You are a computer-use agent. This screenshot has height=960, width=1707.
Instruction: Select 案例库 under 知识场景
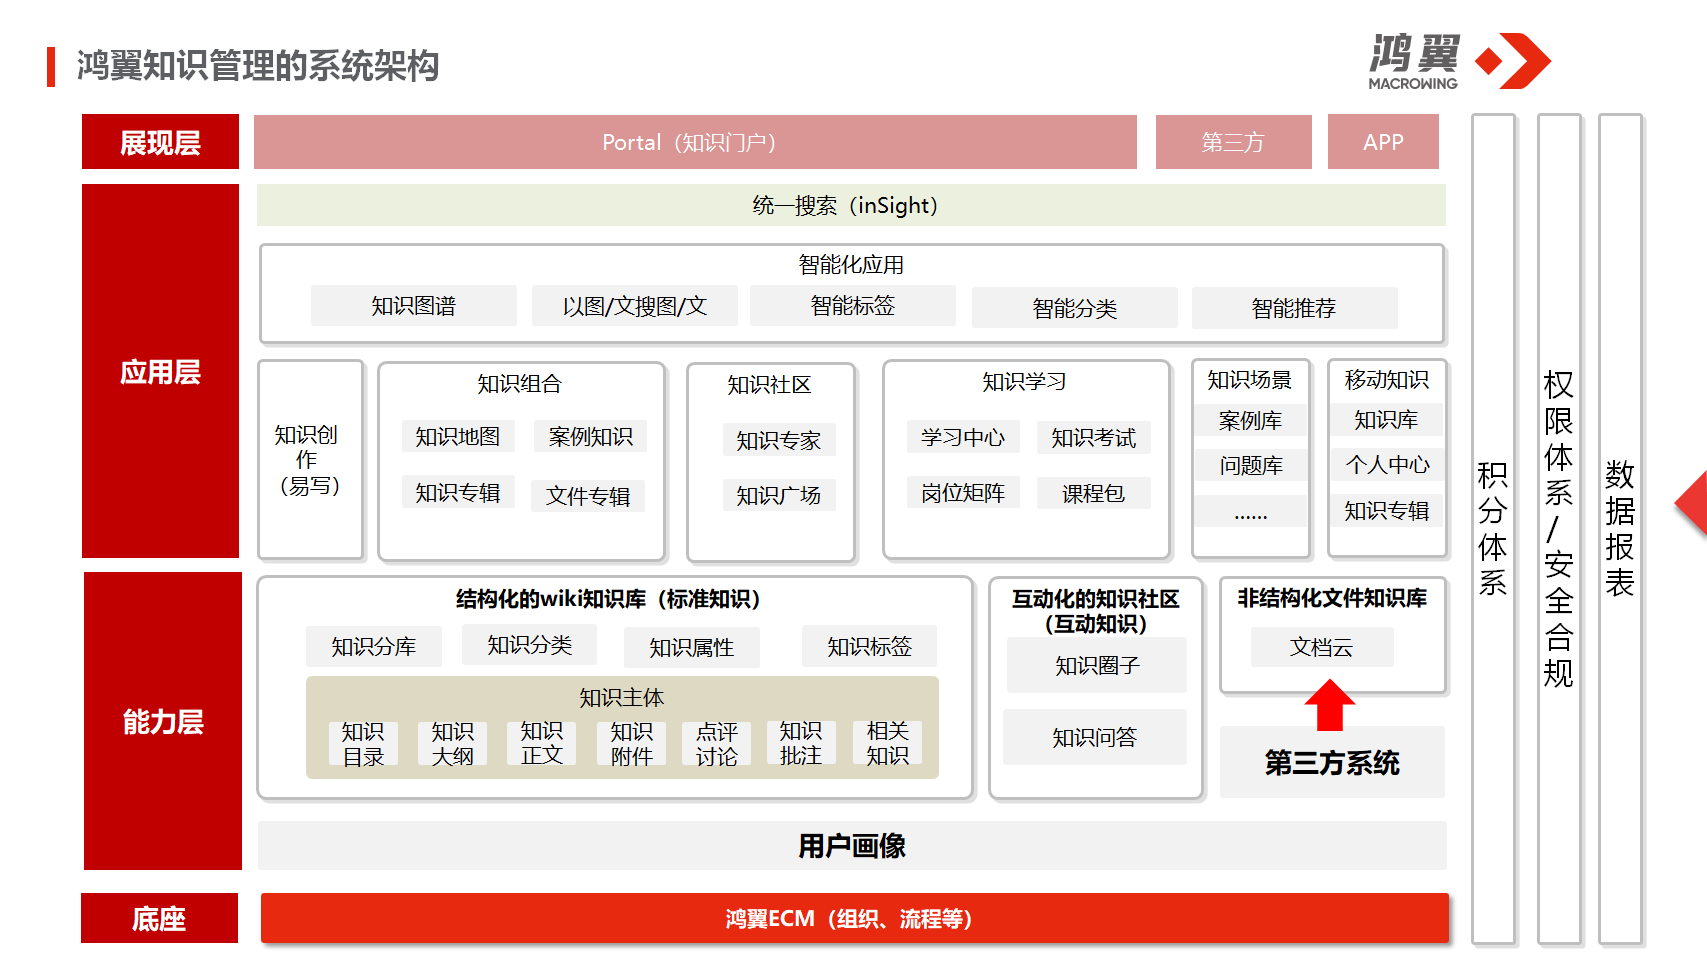click(1250, 421)
